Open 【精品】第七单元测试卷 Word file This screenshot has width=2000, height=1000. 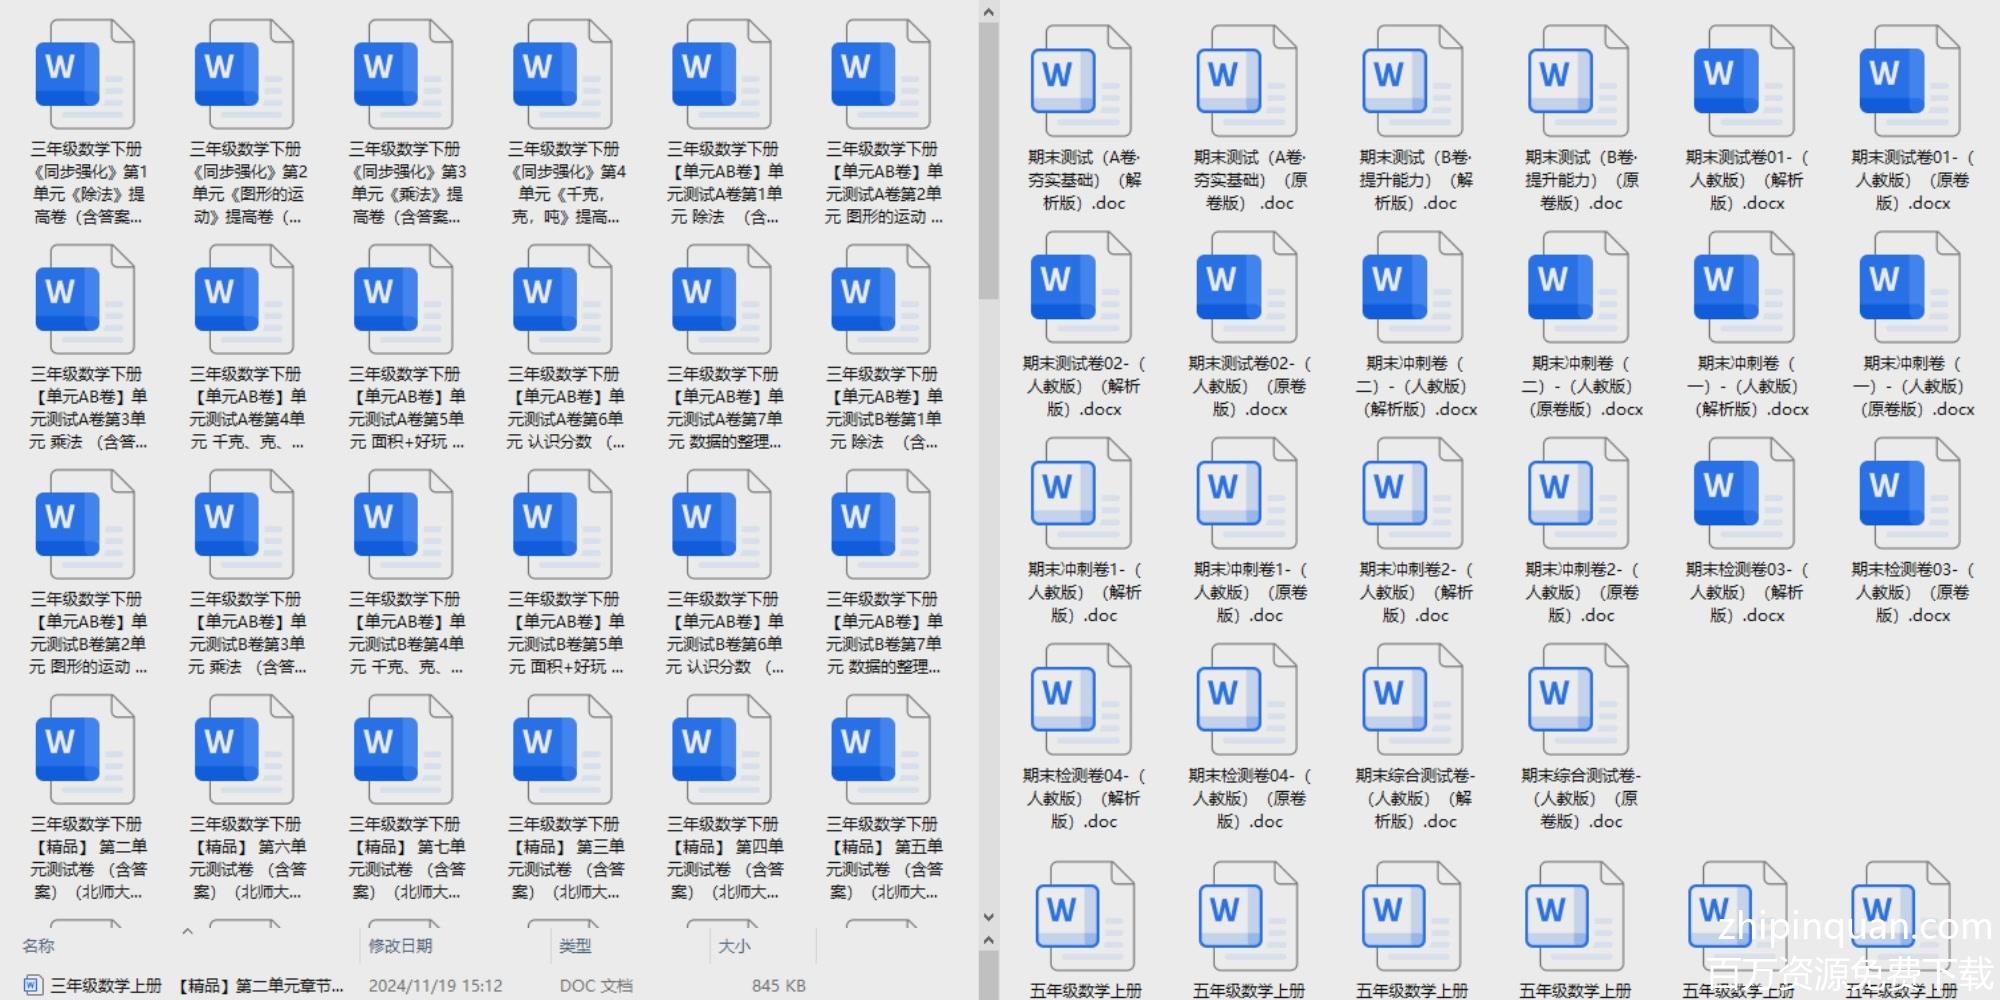point(405,750)
